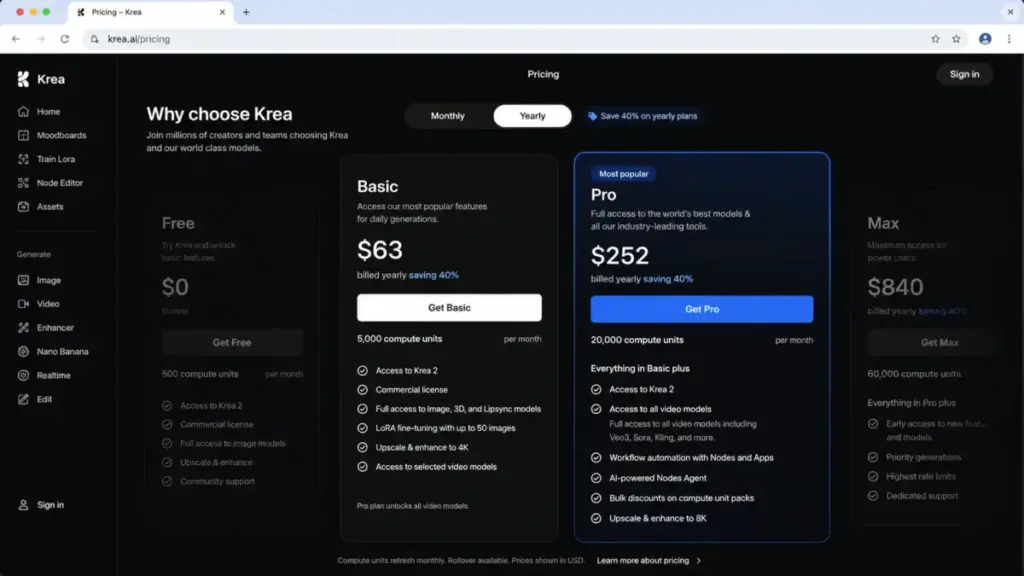Click Bulk discounts on compute unit packs
The height and width of the screenshot is (576, 1024).
coord(681,498)
